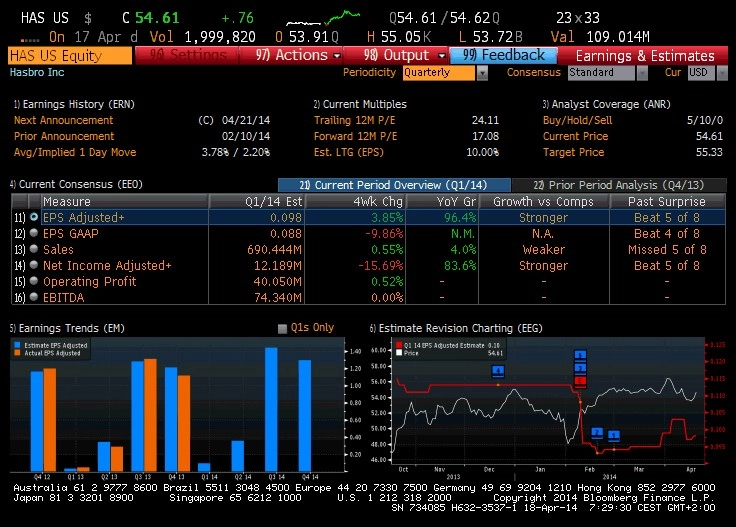Image resolution: width=736 pixels, height=527 pixels.
Task: Click 'Beat 4 of 8' for EPS GAAP
Action: (667, 234)
